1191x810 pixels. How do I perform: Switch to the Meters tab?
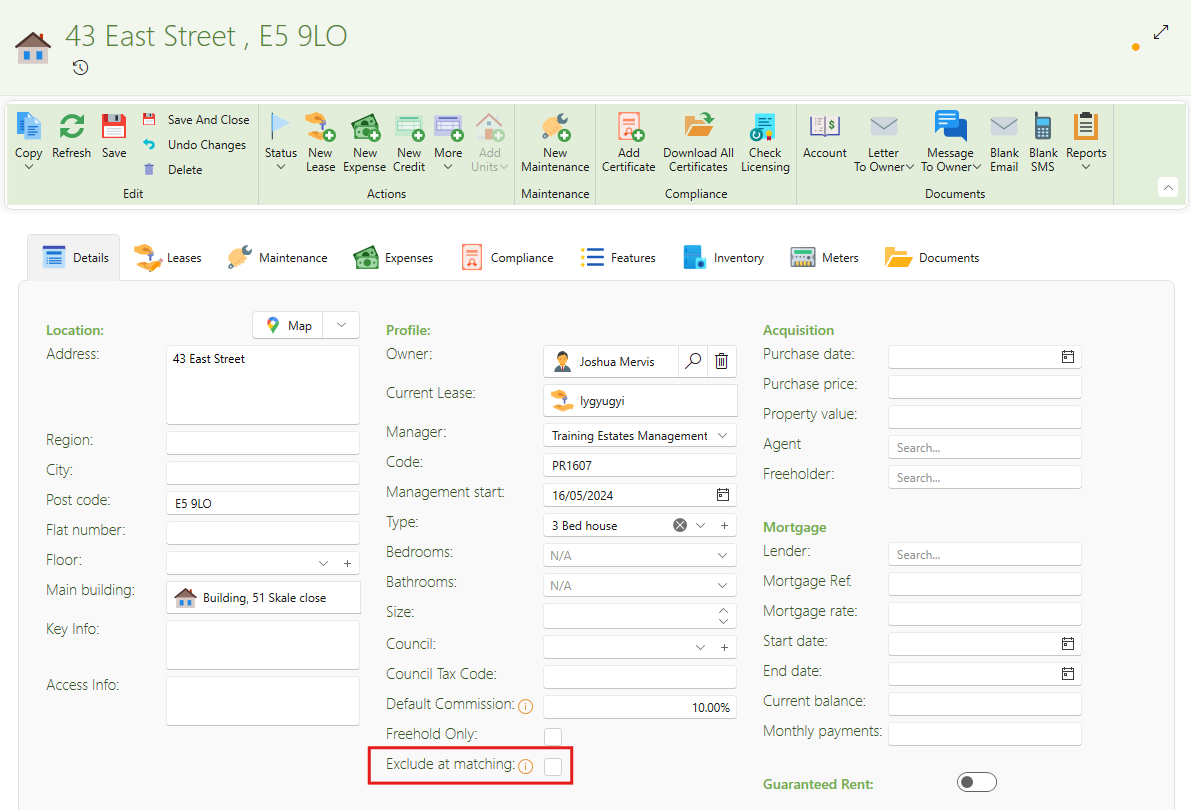click(x=824, y=258)
